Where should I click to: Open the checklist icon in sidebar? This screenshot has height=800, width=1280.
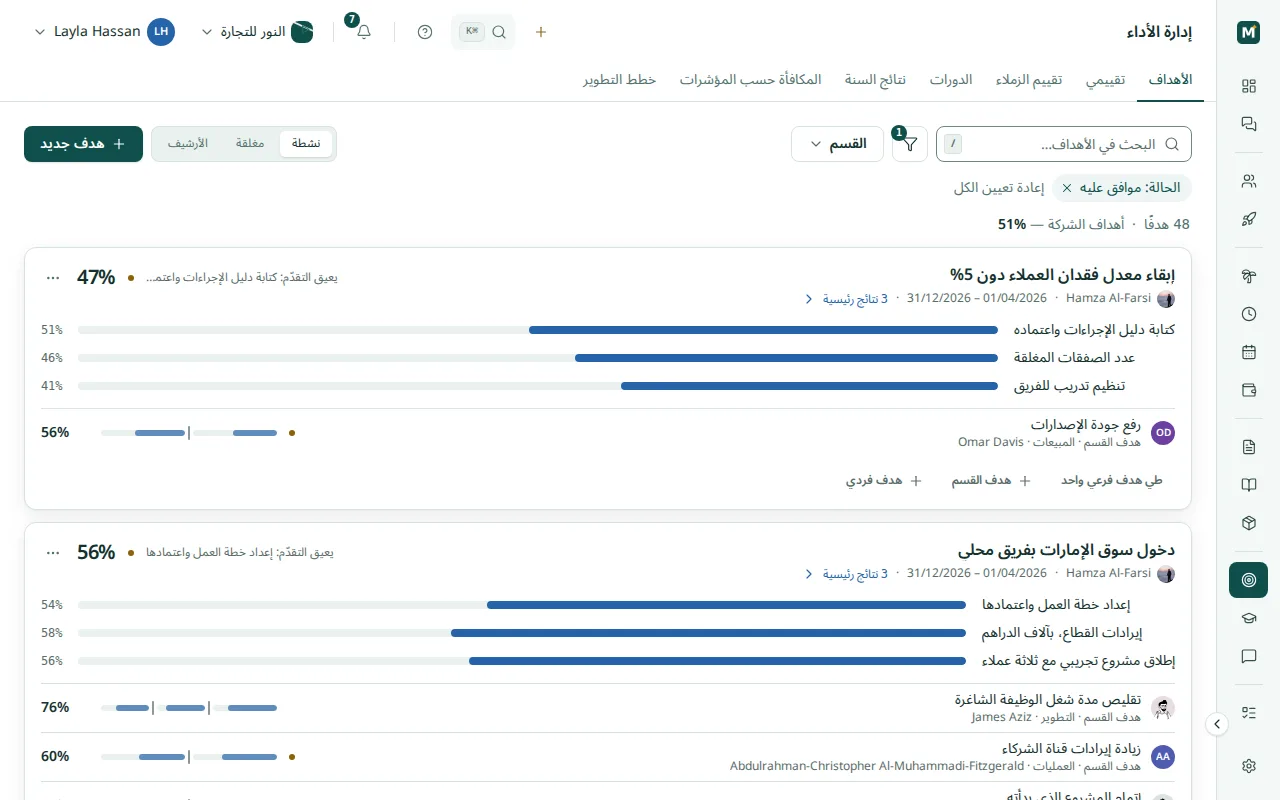click(1248, 713)
